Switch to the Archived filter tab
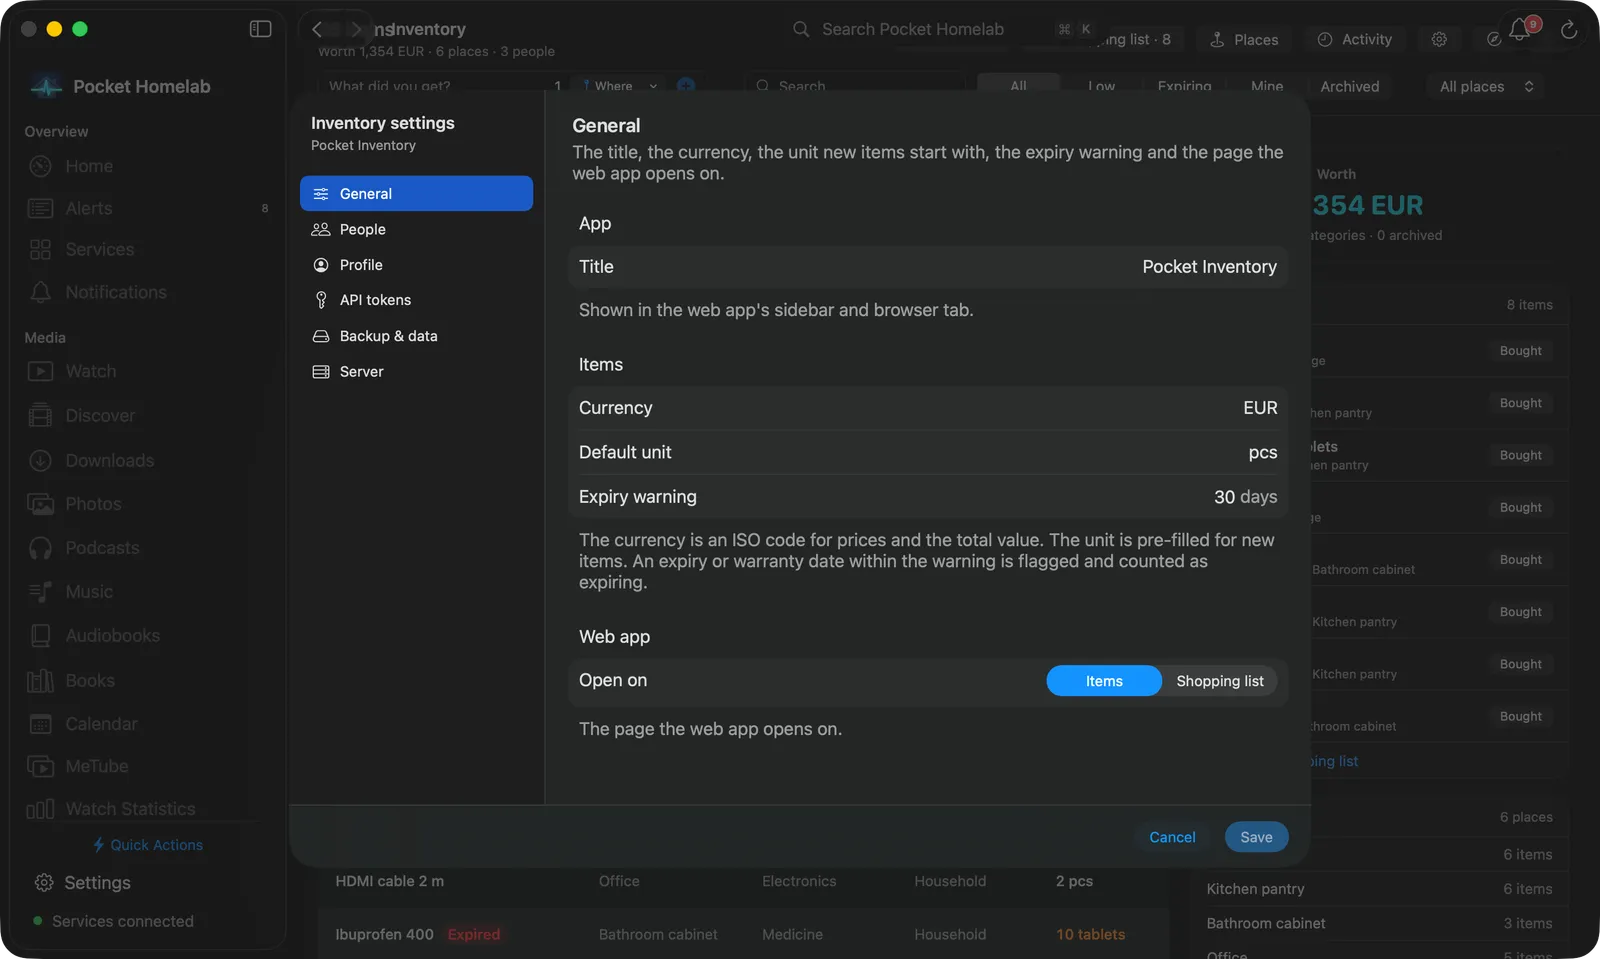Image resolution: width=1600 pixels, height=959 pixels. point(1349,87)
